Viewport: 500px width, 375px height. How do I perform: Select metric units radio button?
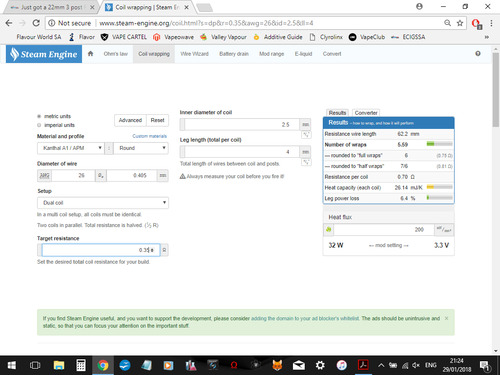39,116
